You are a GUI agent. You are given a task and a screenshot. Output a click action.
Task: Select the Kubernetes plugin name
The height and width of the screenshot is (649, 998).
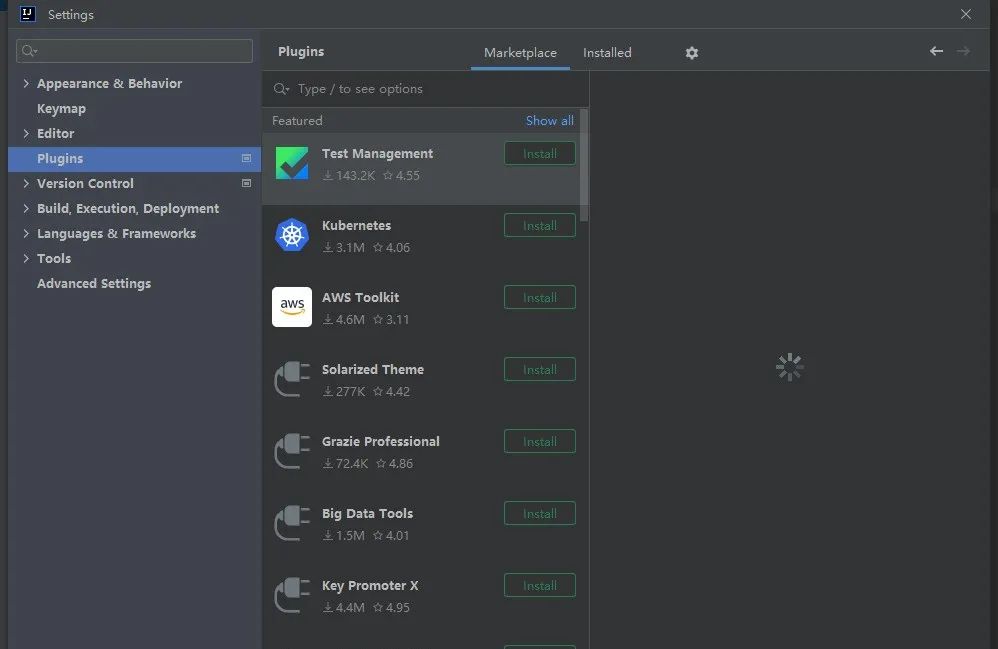356,225
